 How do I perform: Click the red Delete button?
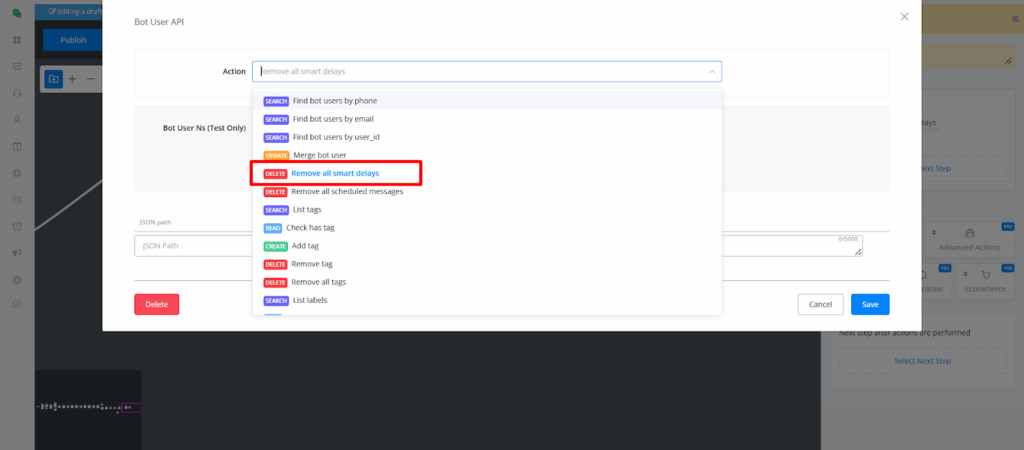156,304
